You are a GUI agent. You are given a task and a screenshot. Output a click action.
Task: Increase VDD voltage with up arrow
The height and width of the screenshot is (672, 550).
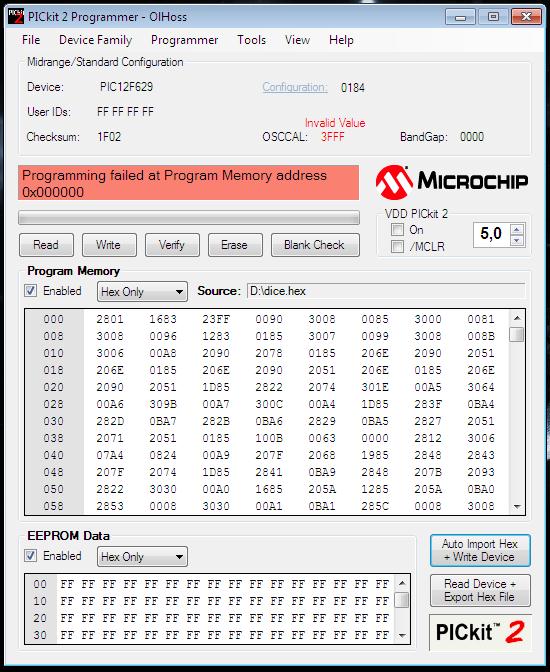pos(517,230)
